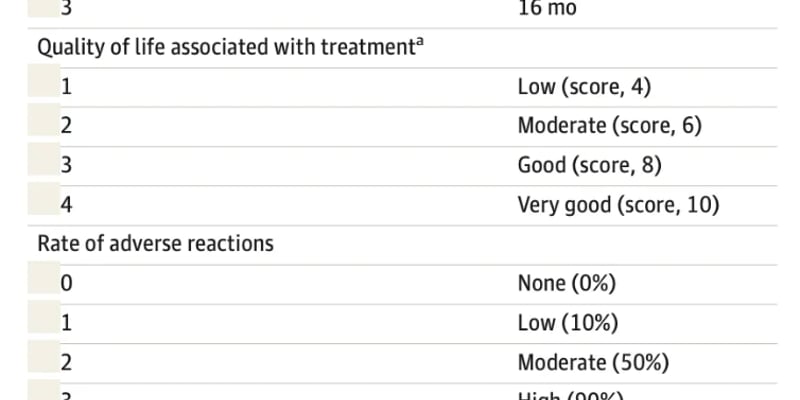Select the '16 mo' cell
The width and height of the screenshot is (800, 400).
pos(547,8)
